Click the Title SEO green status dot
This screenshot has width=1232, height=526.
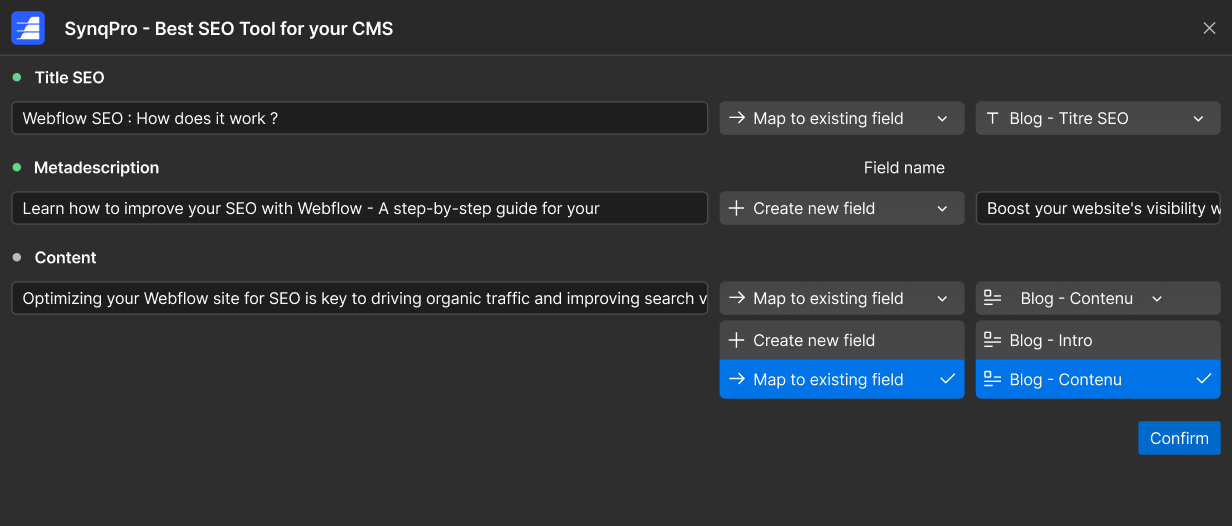click(17, 77)
